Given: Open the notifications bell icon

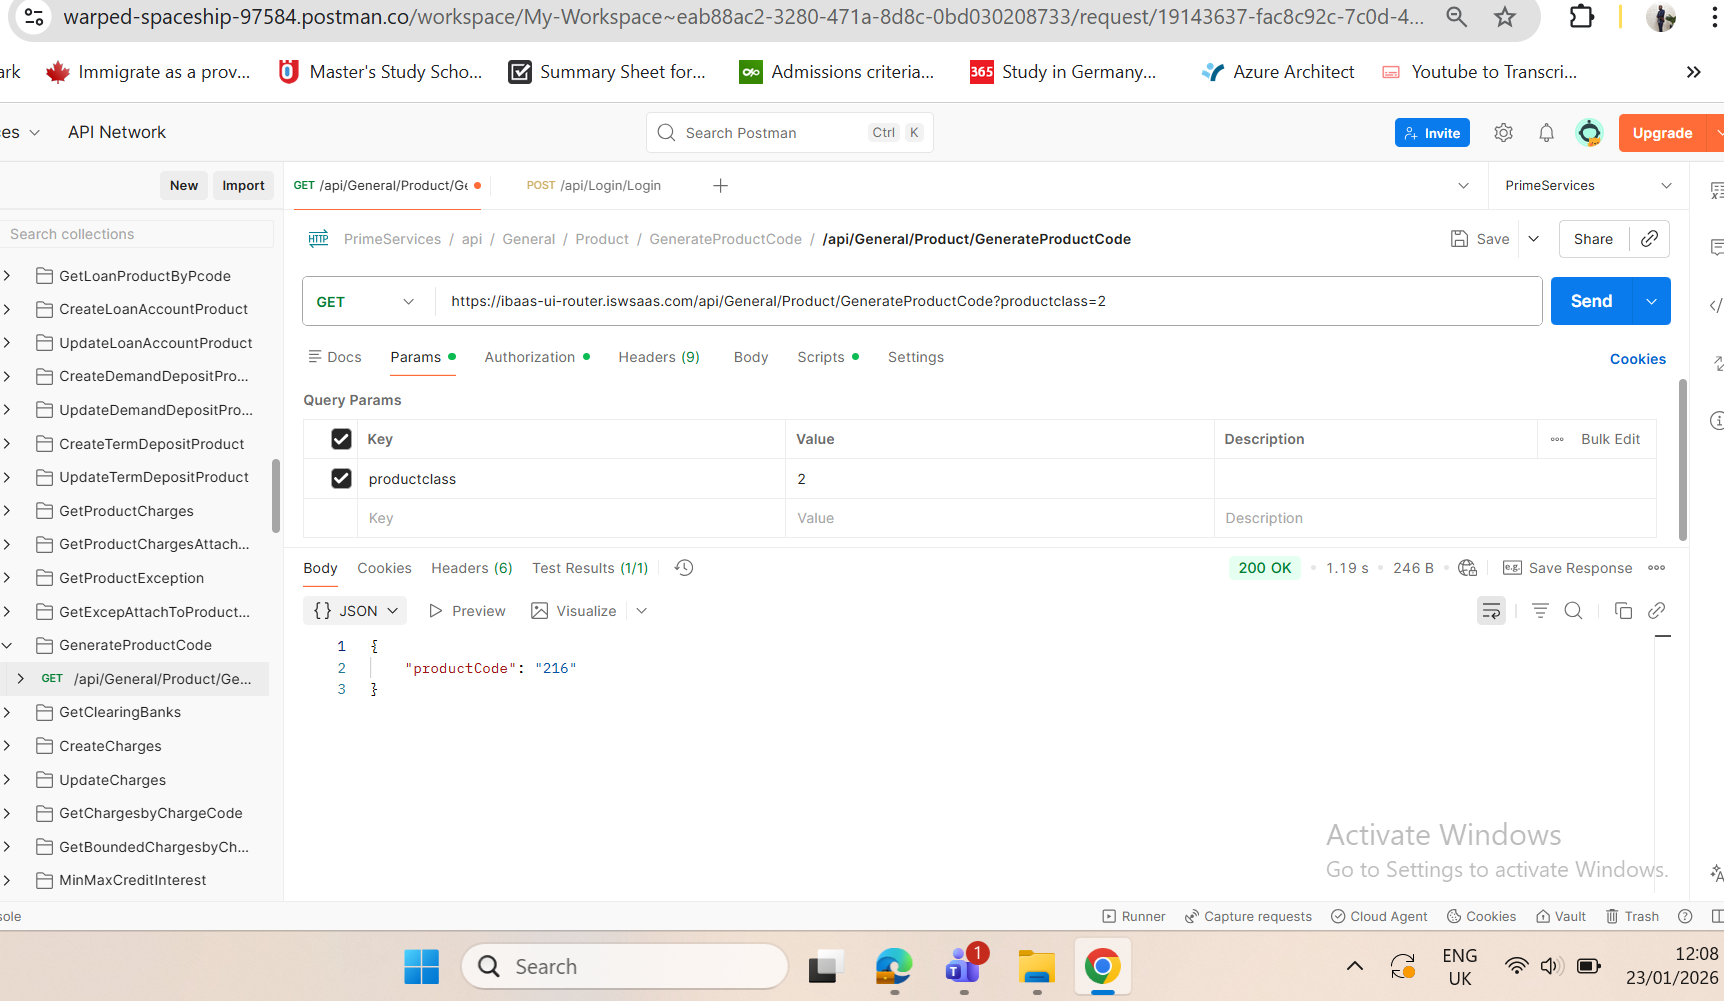Looking at the screenshot, I should [x=1546, y=133].
